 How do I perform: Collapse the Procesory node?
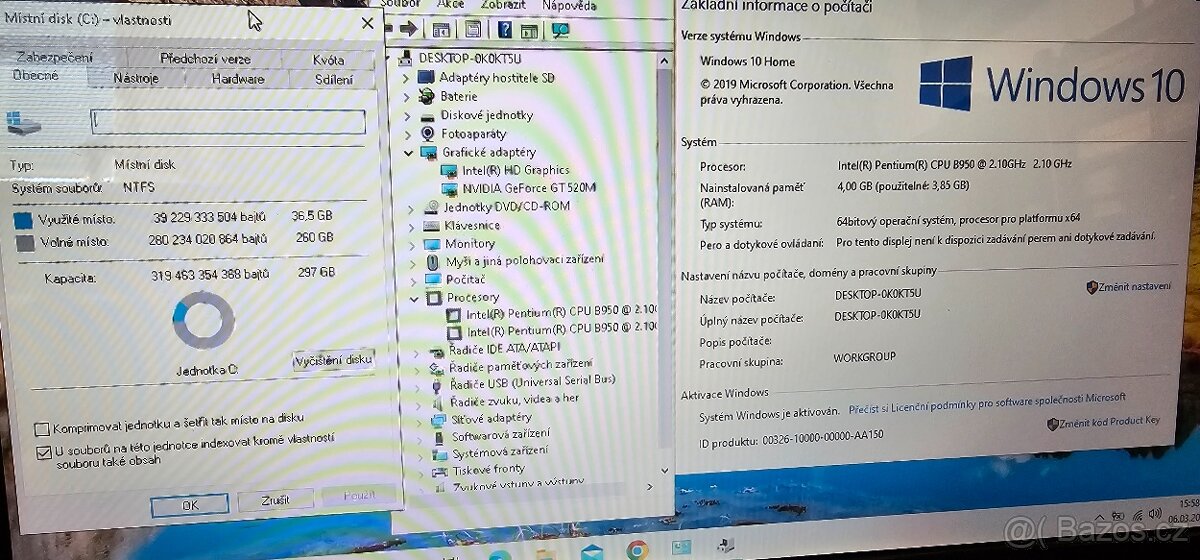click(414, 298)
